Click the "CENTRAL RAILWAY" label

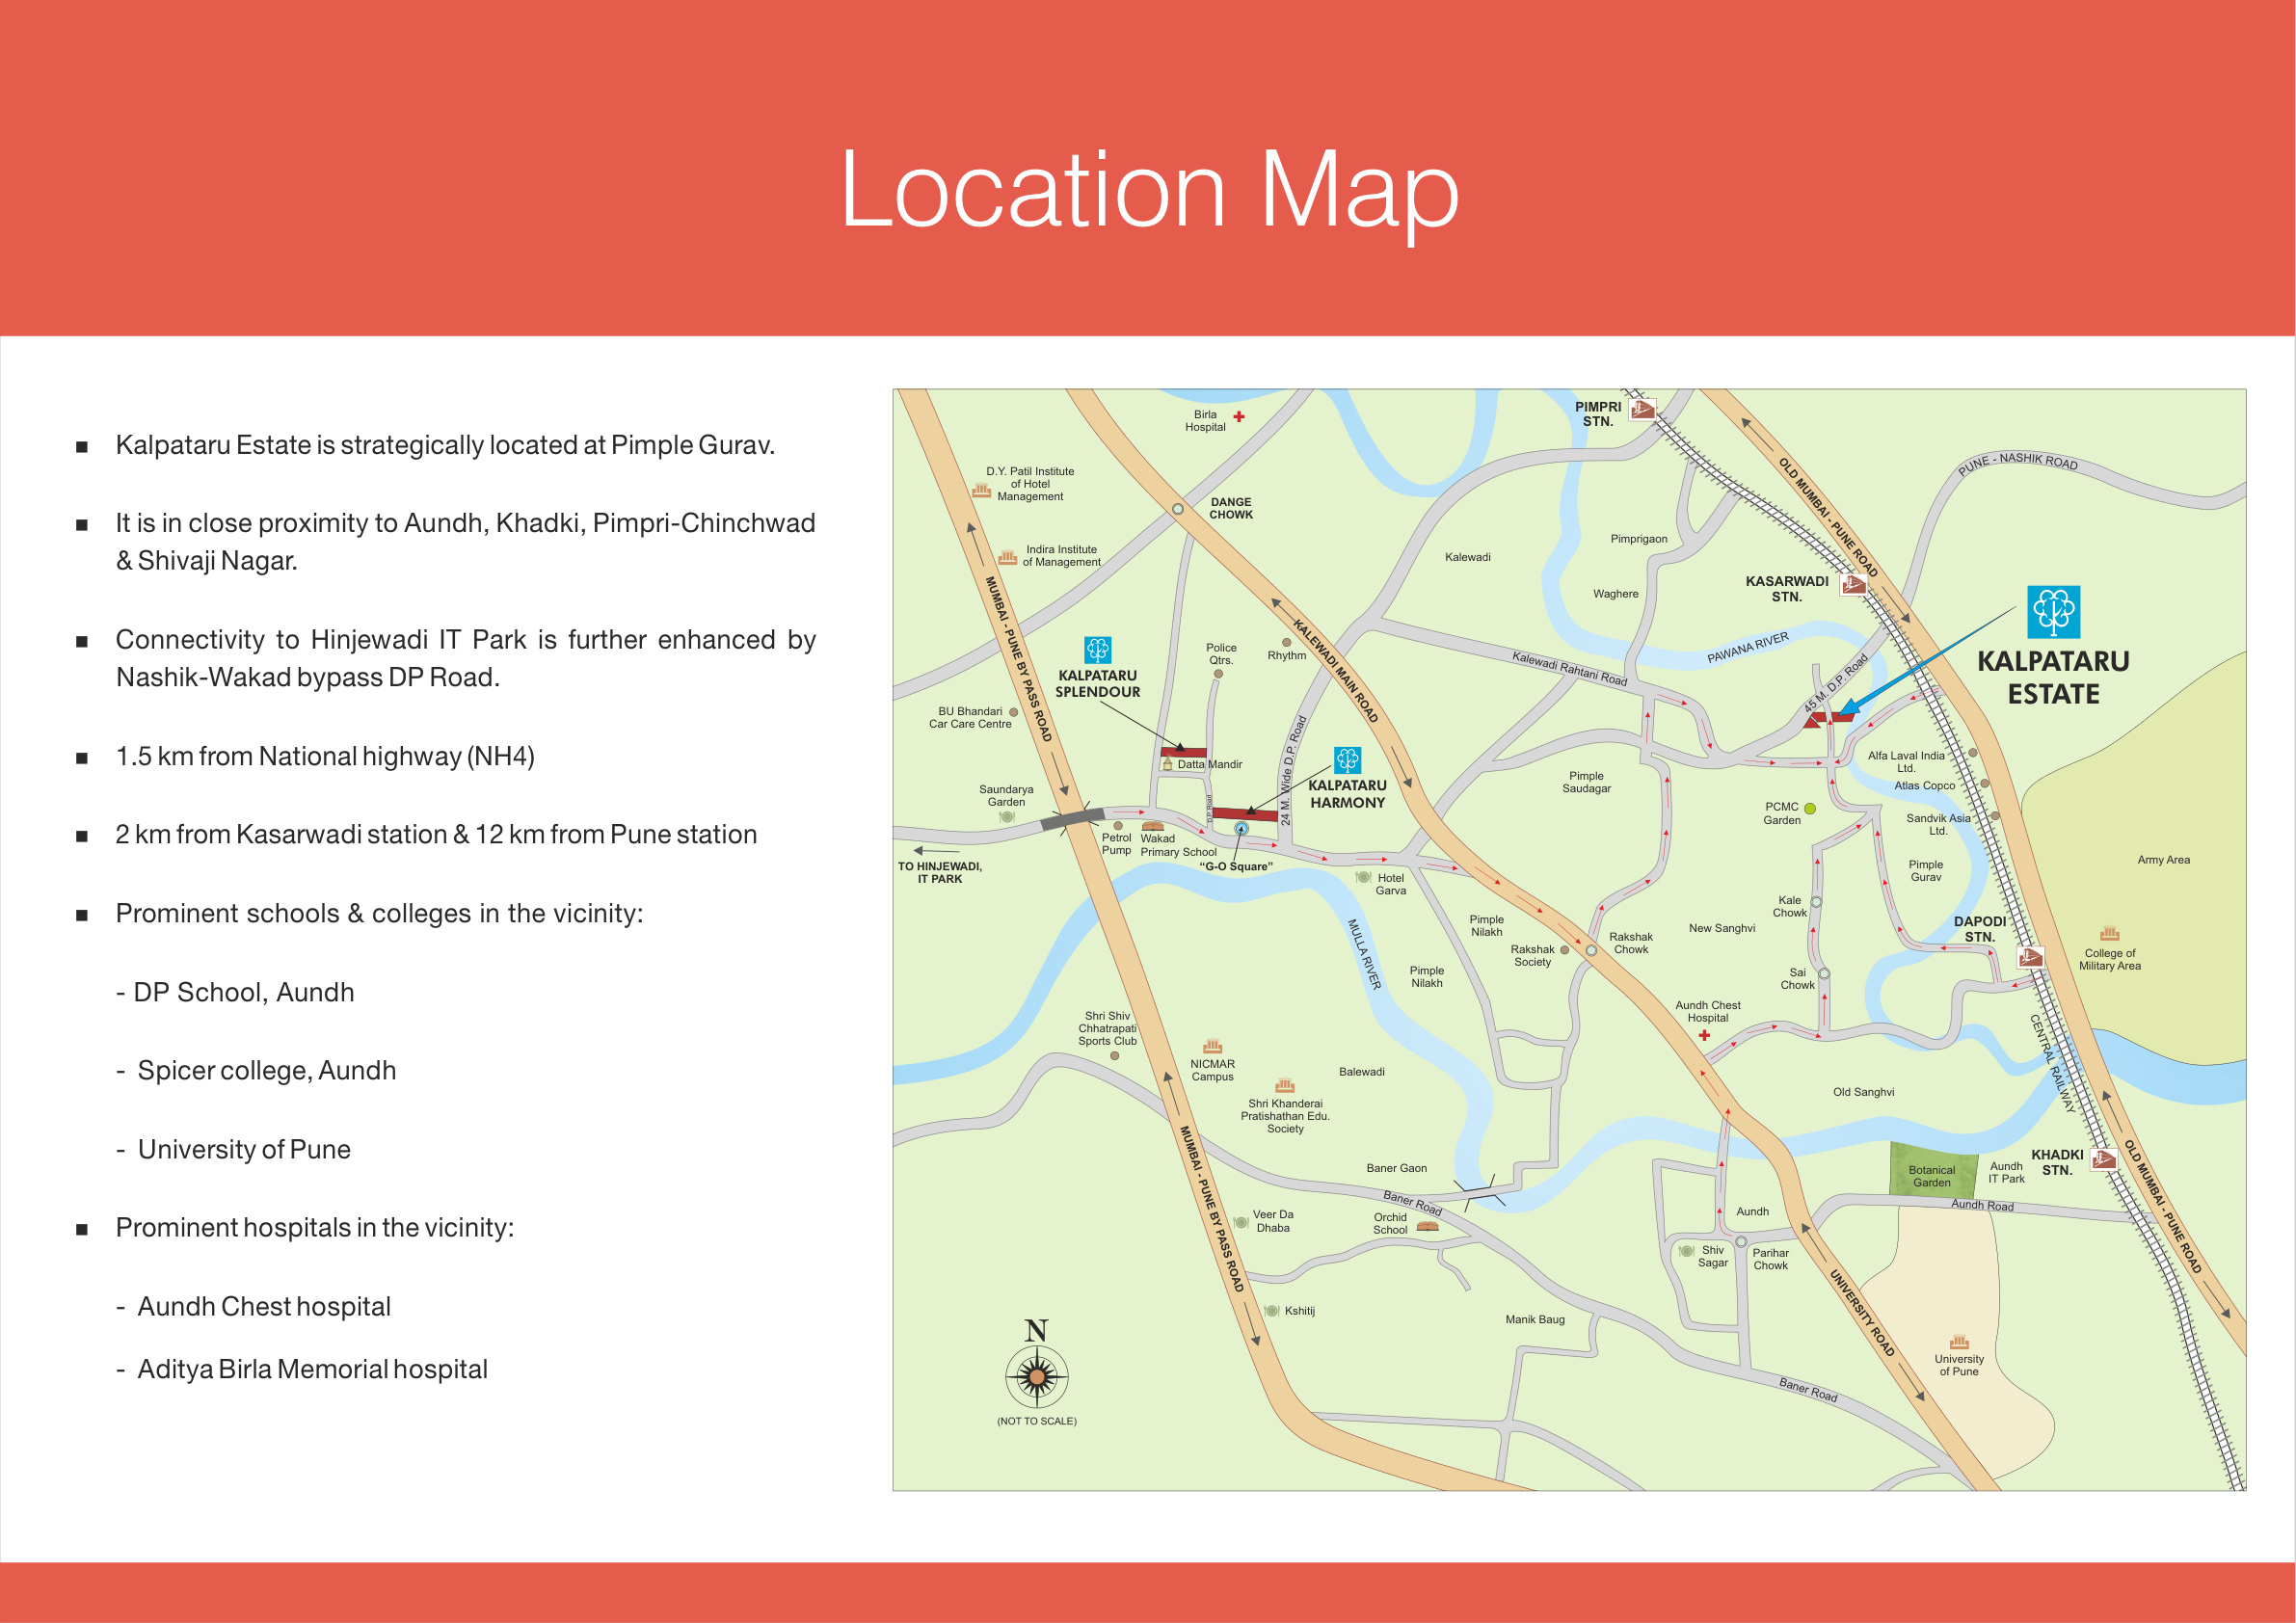(2052, 1063)
